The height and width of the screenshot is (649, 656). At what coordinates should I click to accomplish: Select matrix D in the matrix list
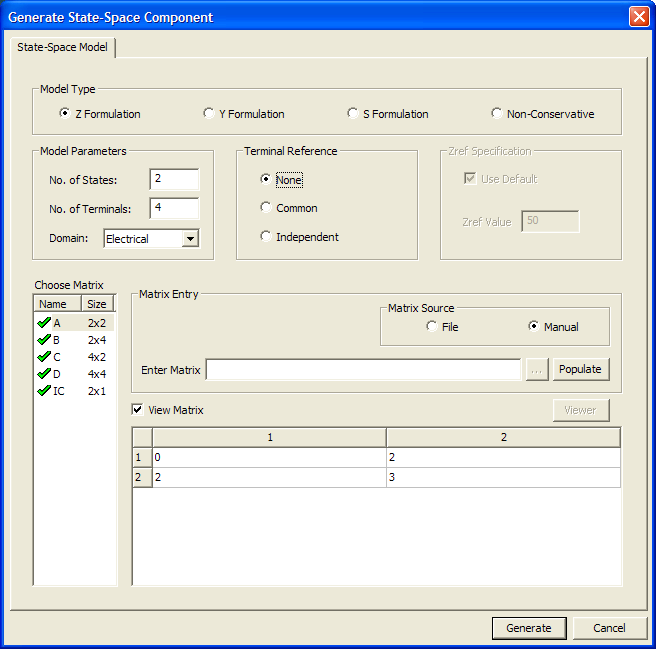pos(58,374)
